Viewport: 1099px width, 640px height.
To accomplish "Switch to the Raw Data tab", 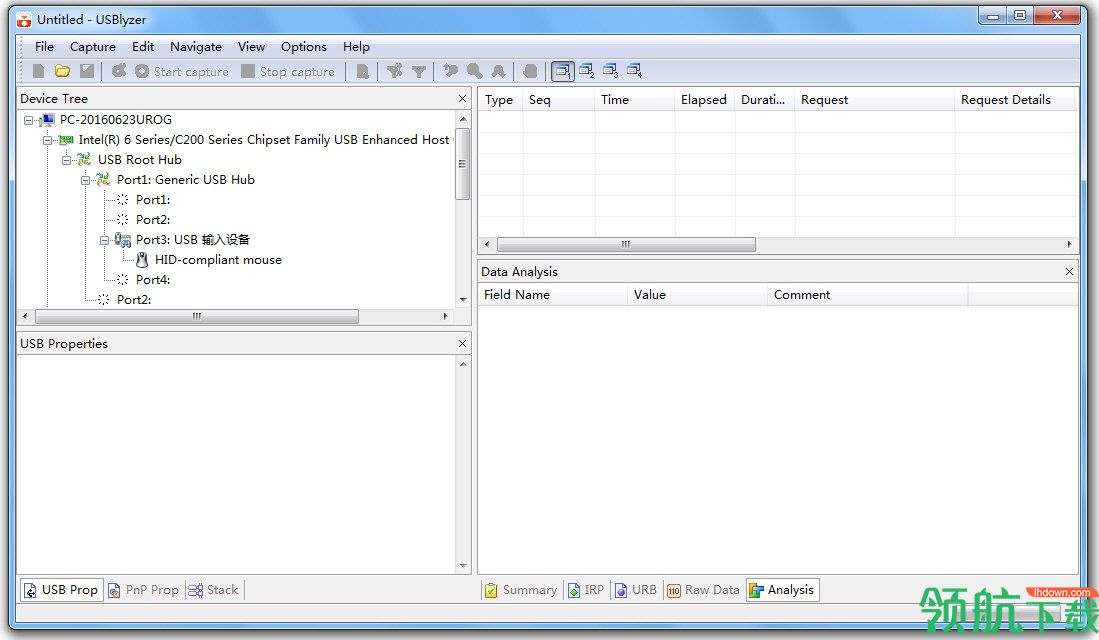I will click(704, 590).
